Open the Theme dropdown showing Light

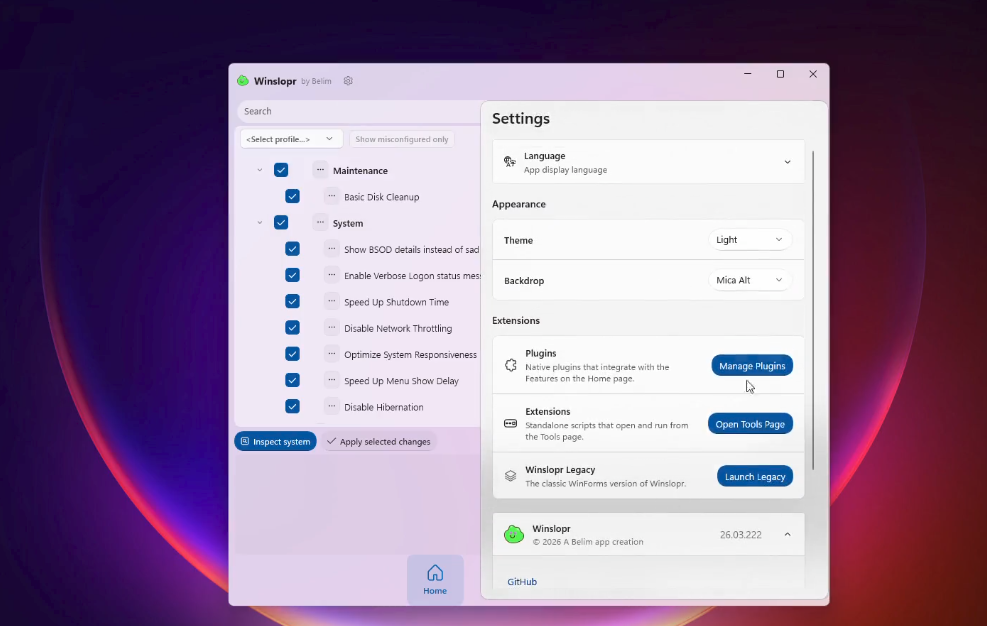tap(749, 240)
